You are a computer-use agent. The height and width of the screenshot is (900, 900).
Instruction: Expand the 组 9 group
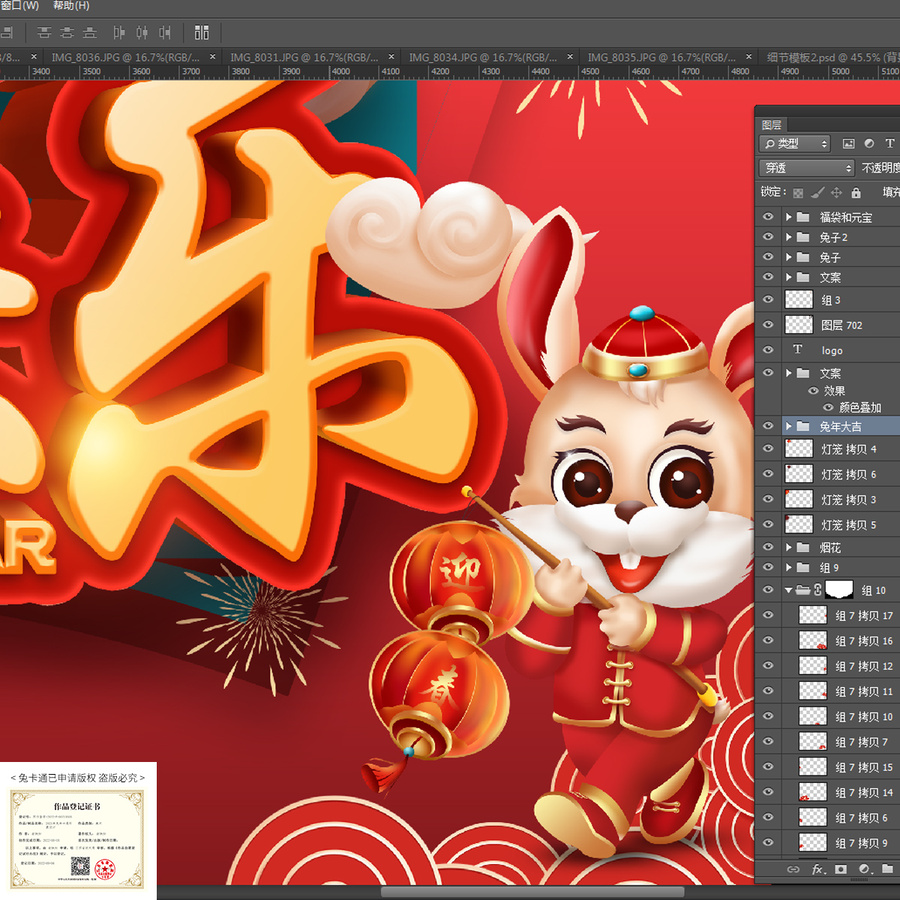[789, 567]
